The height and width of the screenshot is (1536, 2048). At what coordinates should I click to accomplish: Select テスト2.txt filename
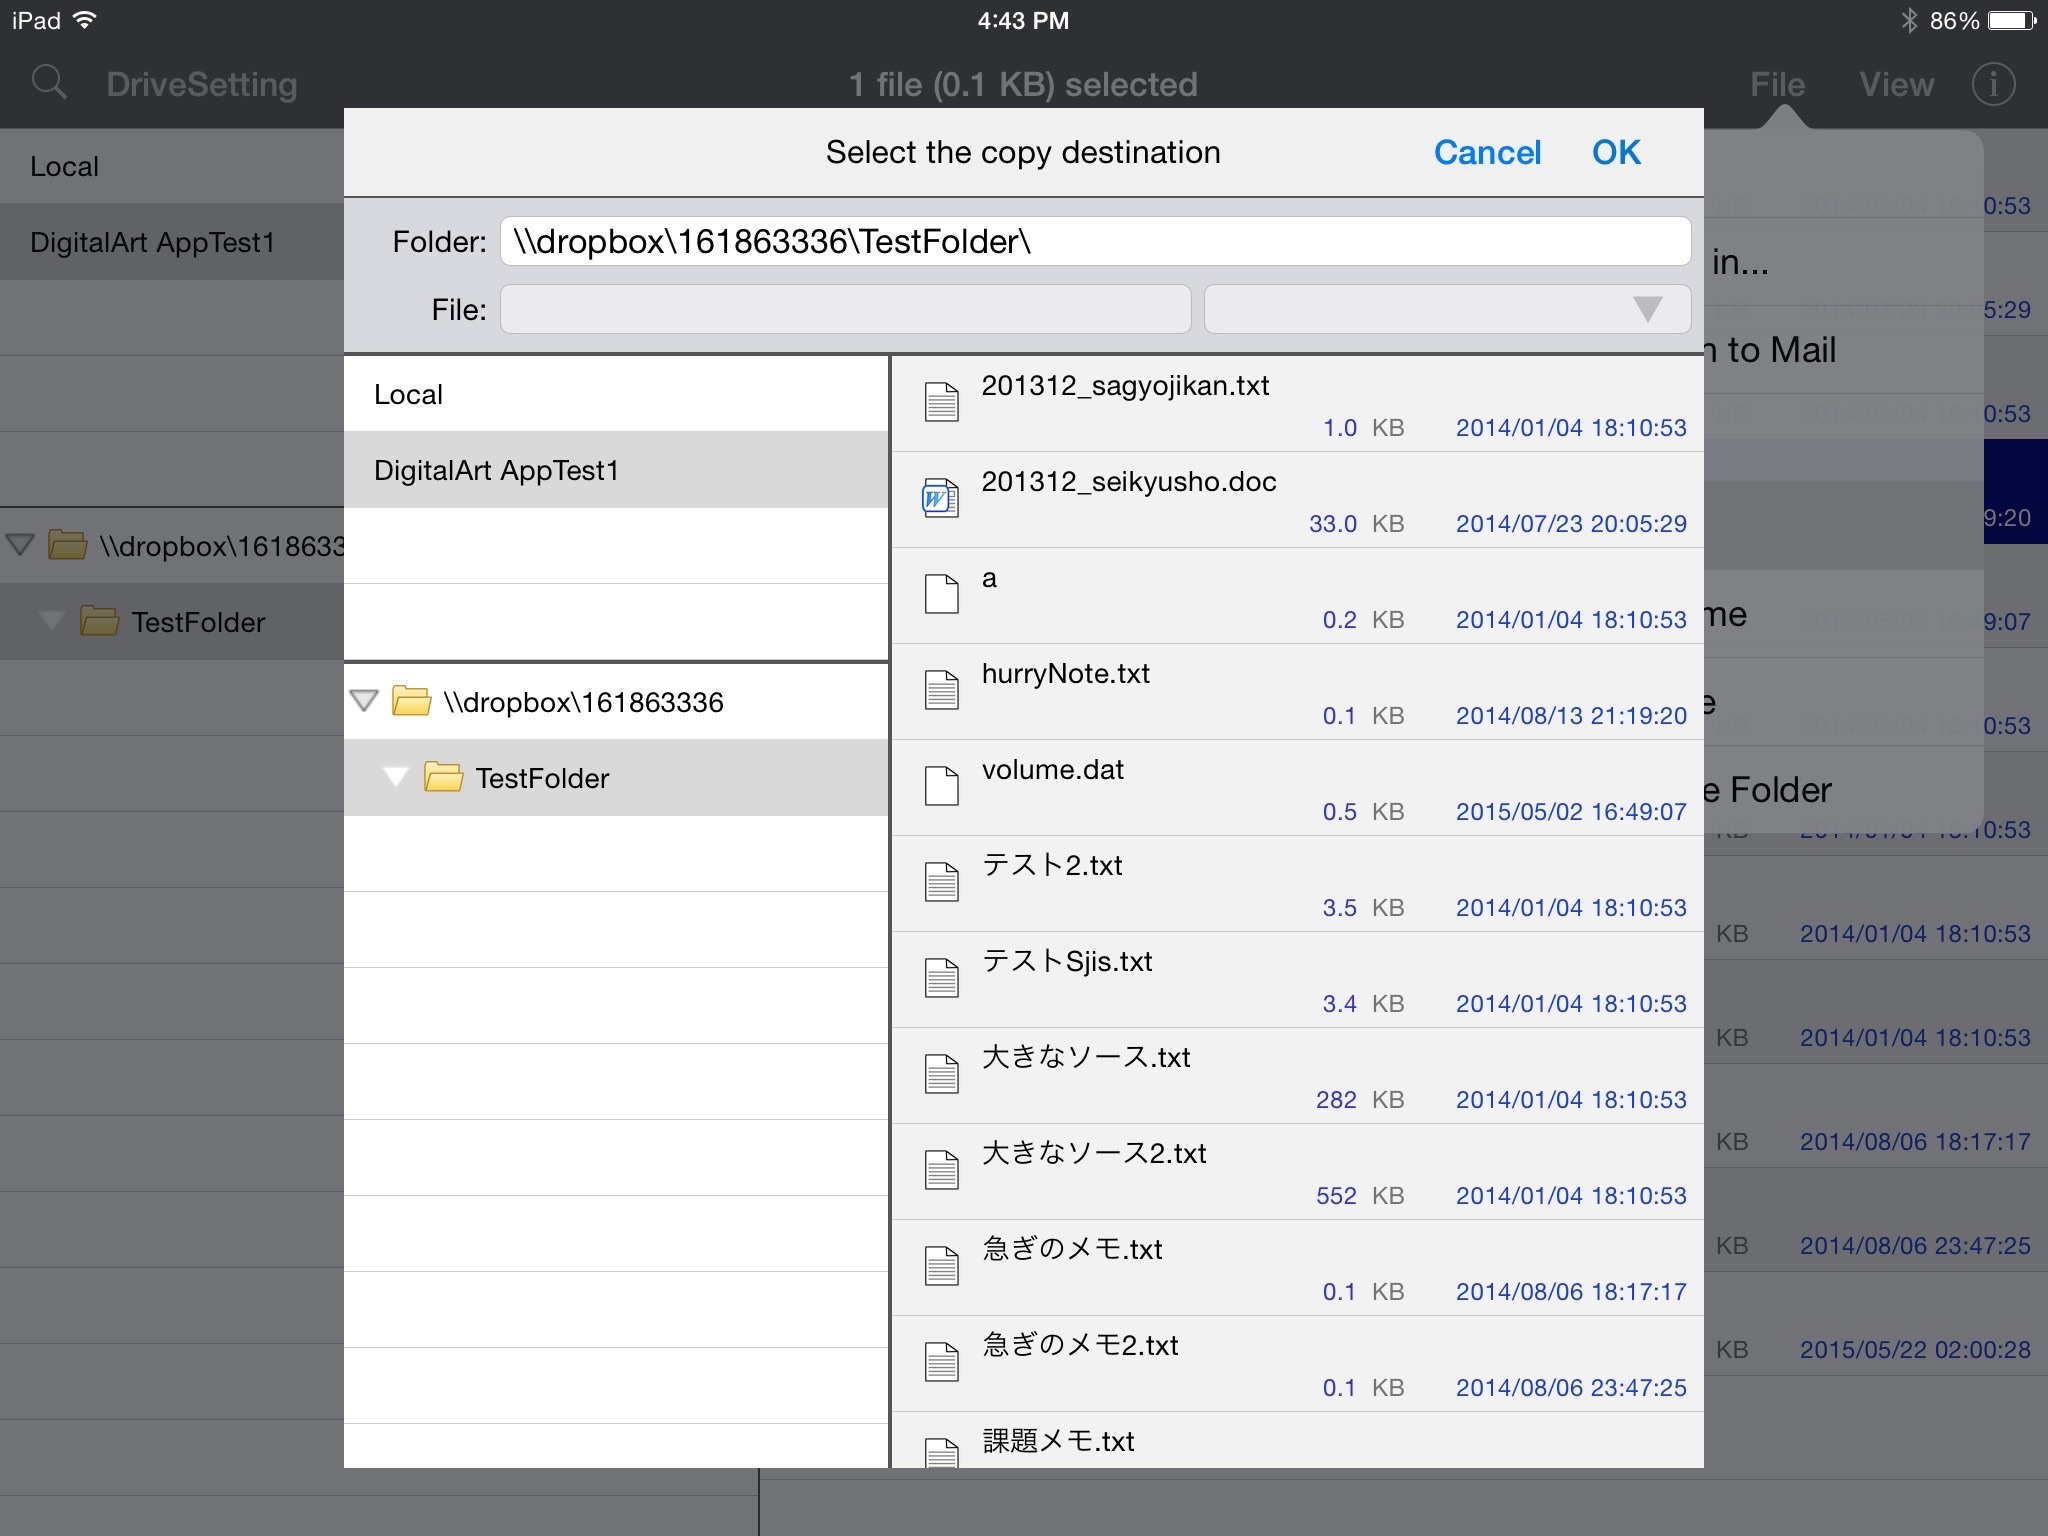coord(1052,865)
